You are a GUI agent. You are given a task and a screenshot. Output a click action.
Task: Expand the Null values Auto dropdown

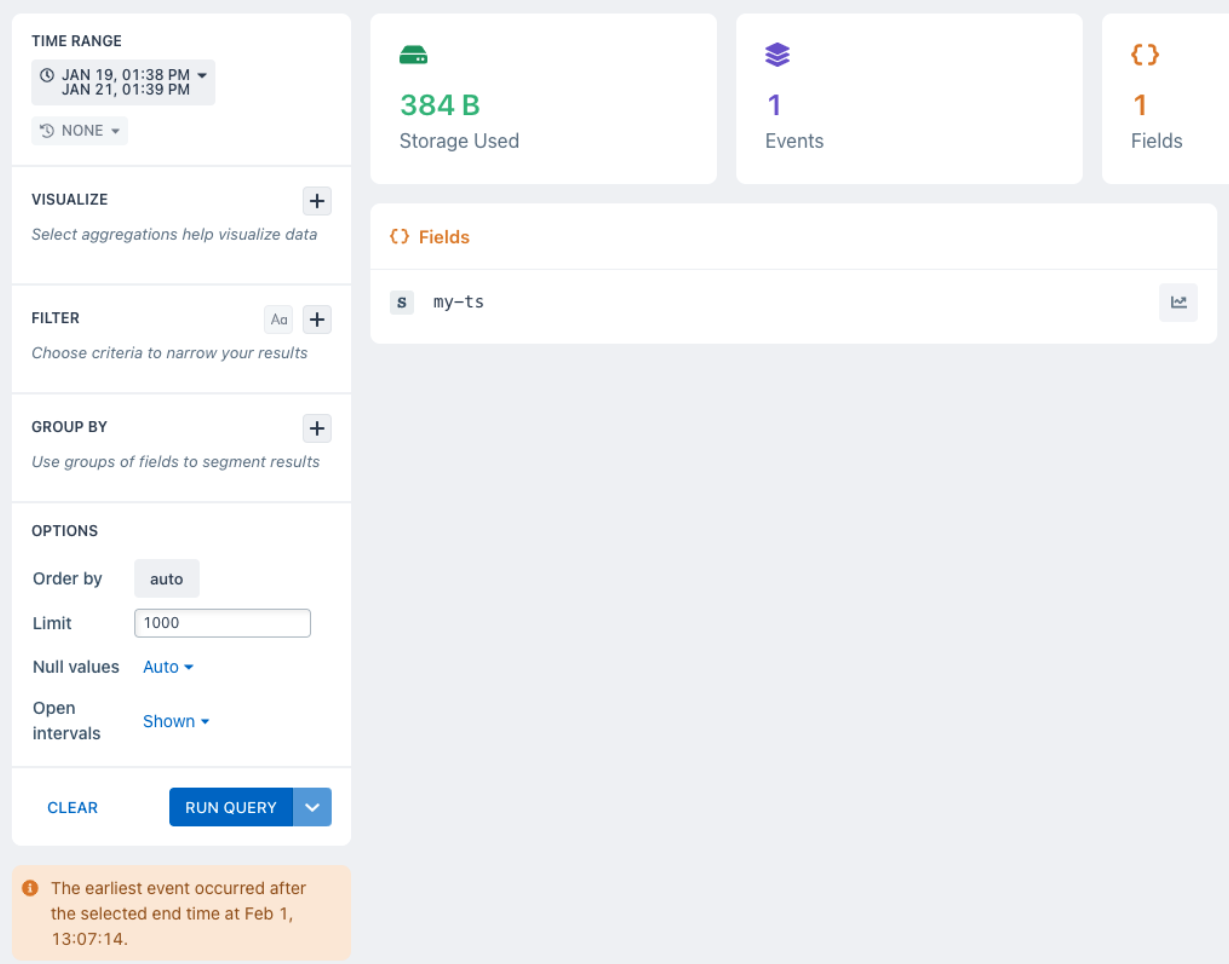tap(168, 667)
